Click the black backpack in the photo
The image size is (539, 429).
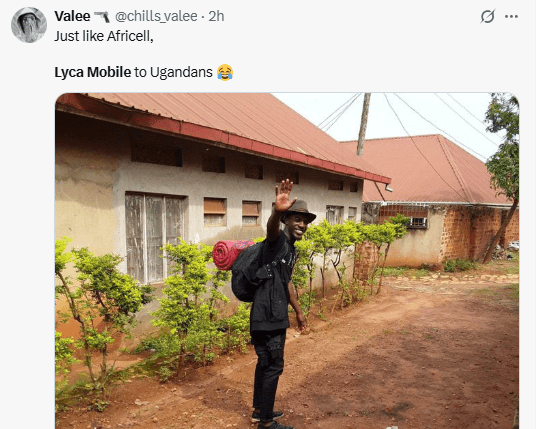pyautogui.click(x=248, y=272)
